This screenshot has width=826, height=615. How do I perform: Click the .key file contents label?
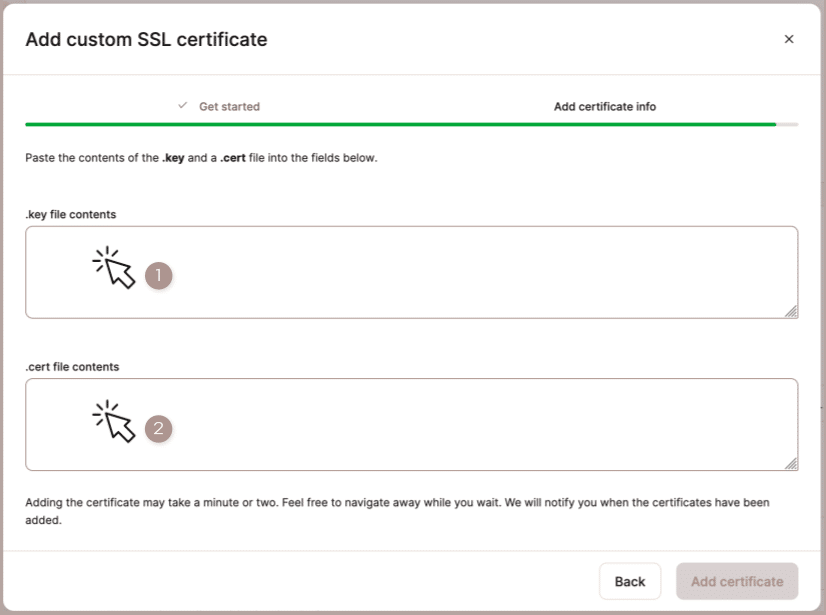(69, 214)
